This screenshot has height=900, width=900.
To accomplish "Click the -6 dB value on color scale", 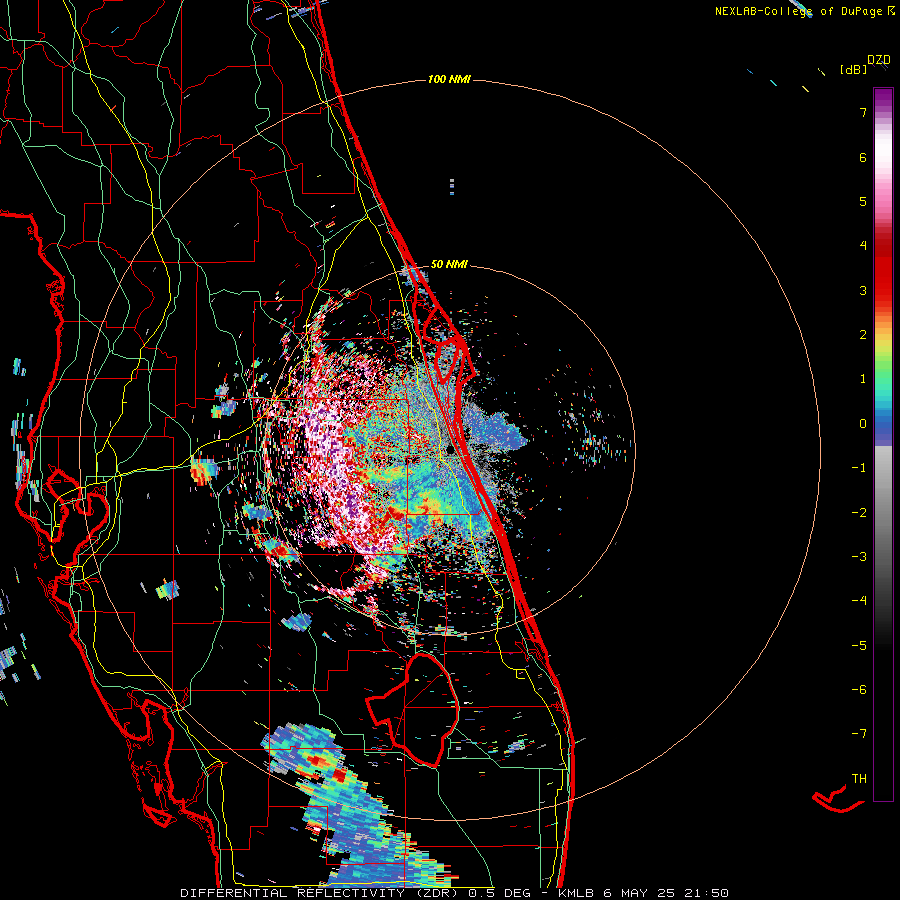I will point(859,689).
